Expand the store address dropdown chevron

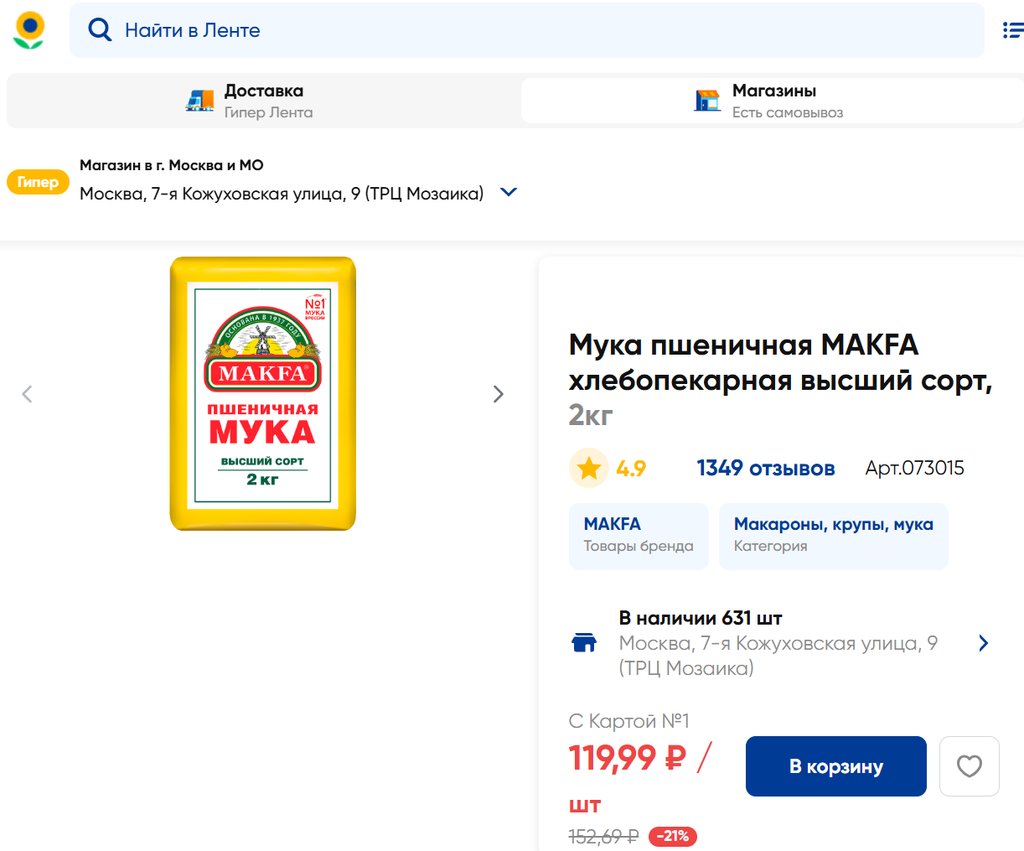(x=508, y=192)
